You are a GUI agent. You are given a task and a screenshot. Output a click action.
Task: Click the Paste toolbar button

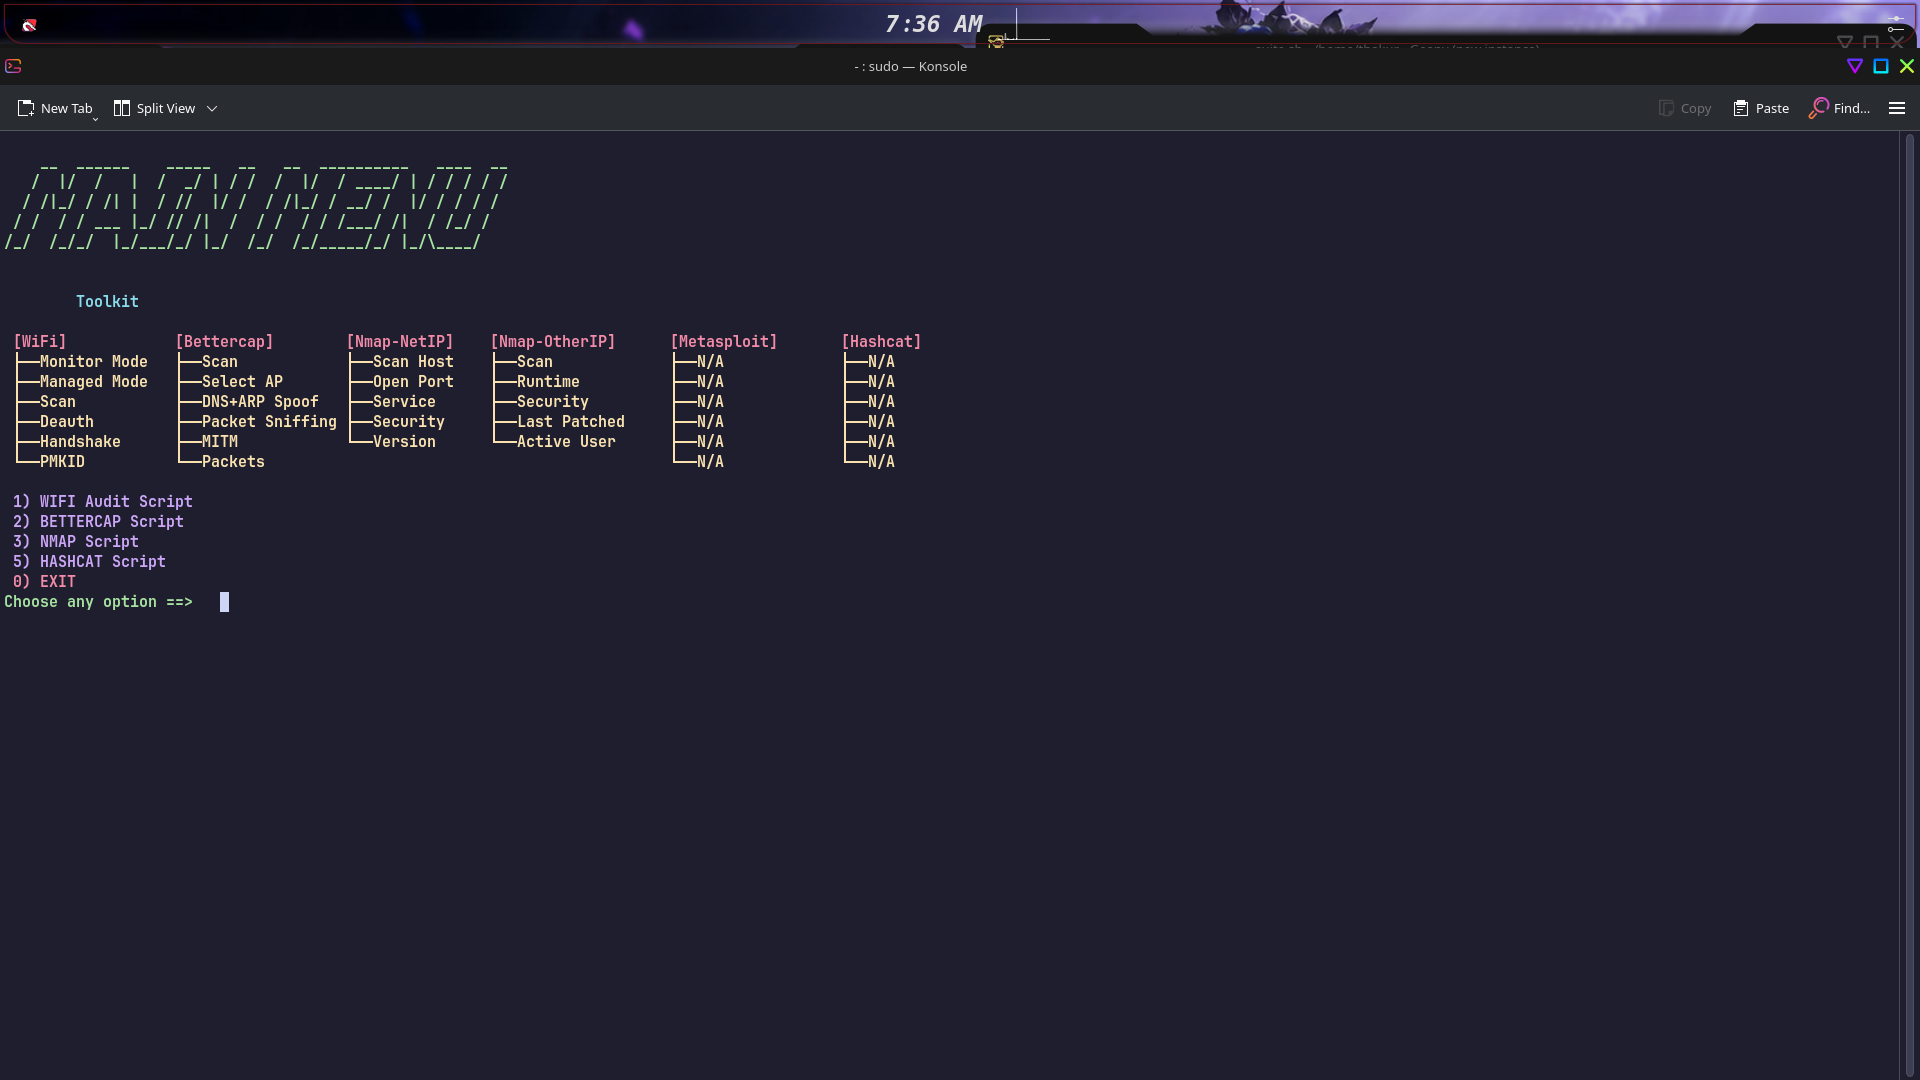point(1761,108)
